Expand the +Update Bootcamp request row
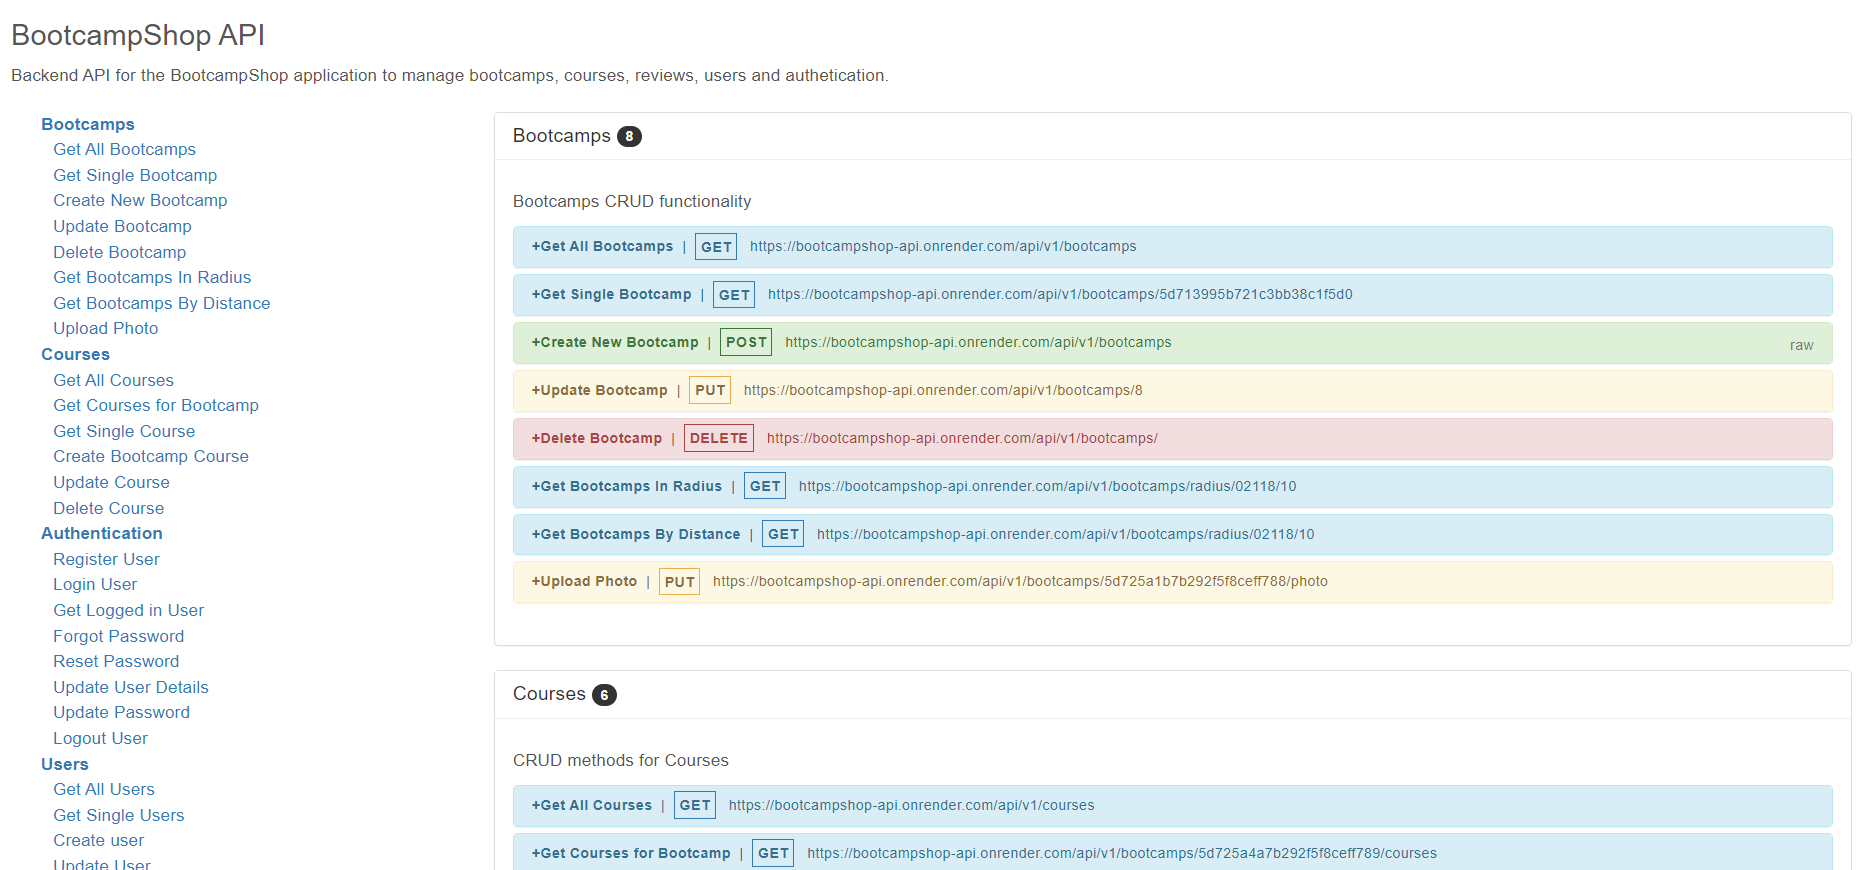This screenshot has width=1870, height=870. (1173, 391)
